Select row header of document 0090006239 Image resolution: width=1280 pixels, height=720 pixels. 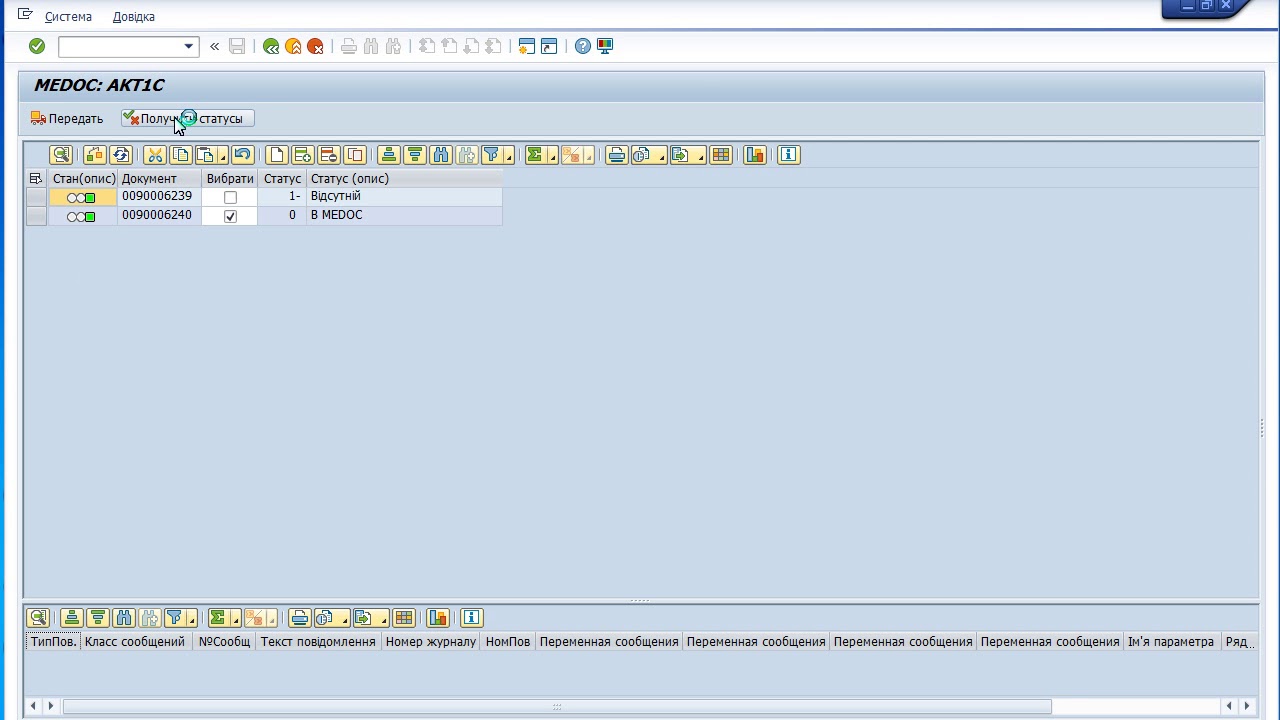click(x=36, y=197)
